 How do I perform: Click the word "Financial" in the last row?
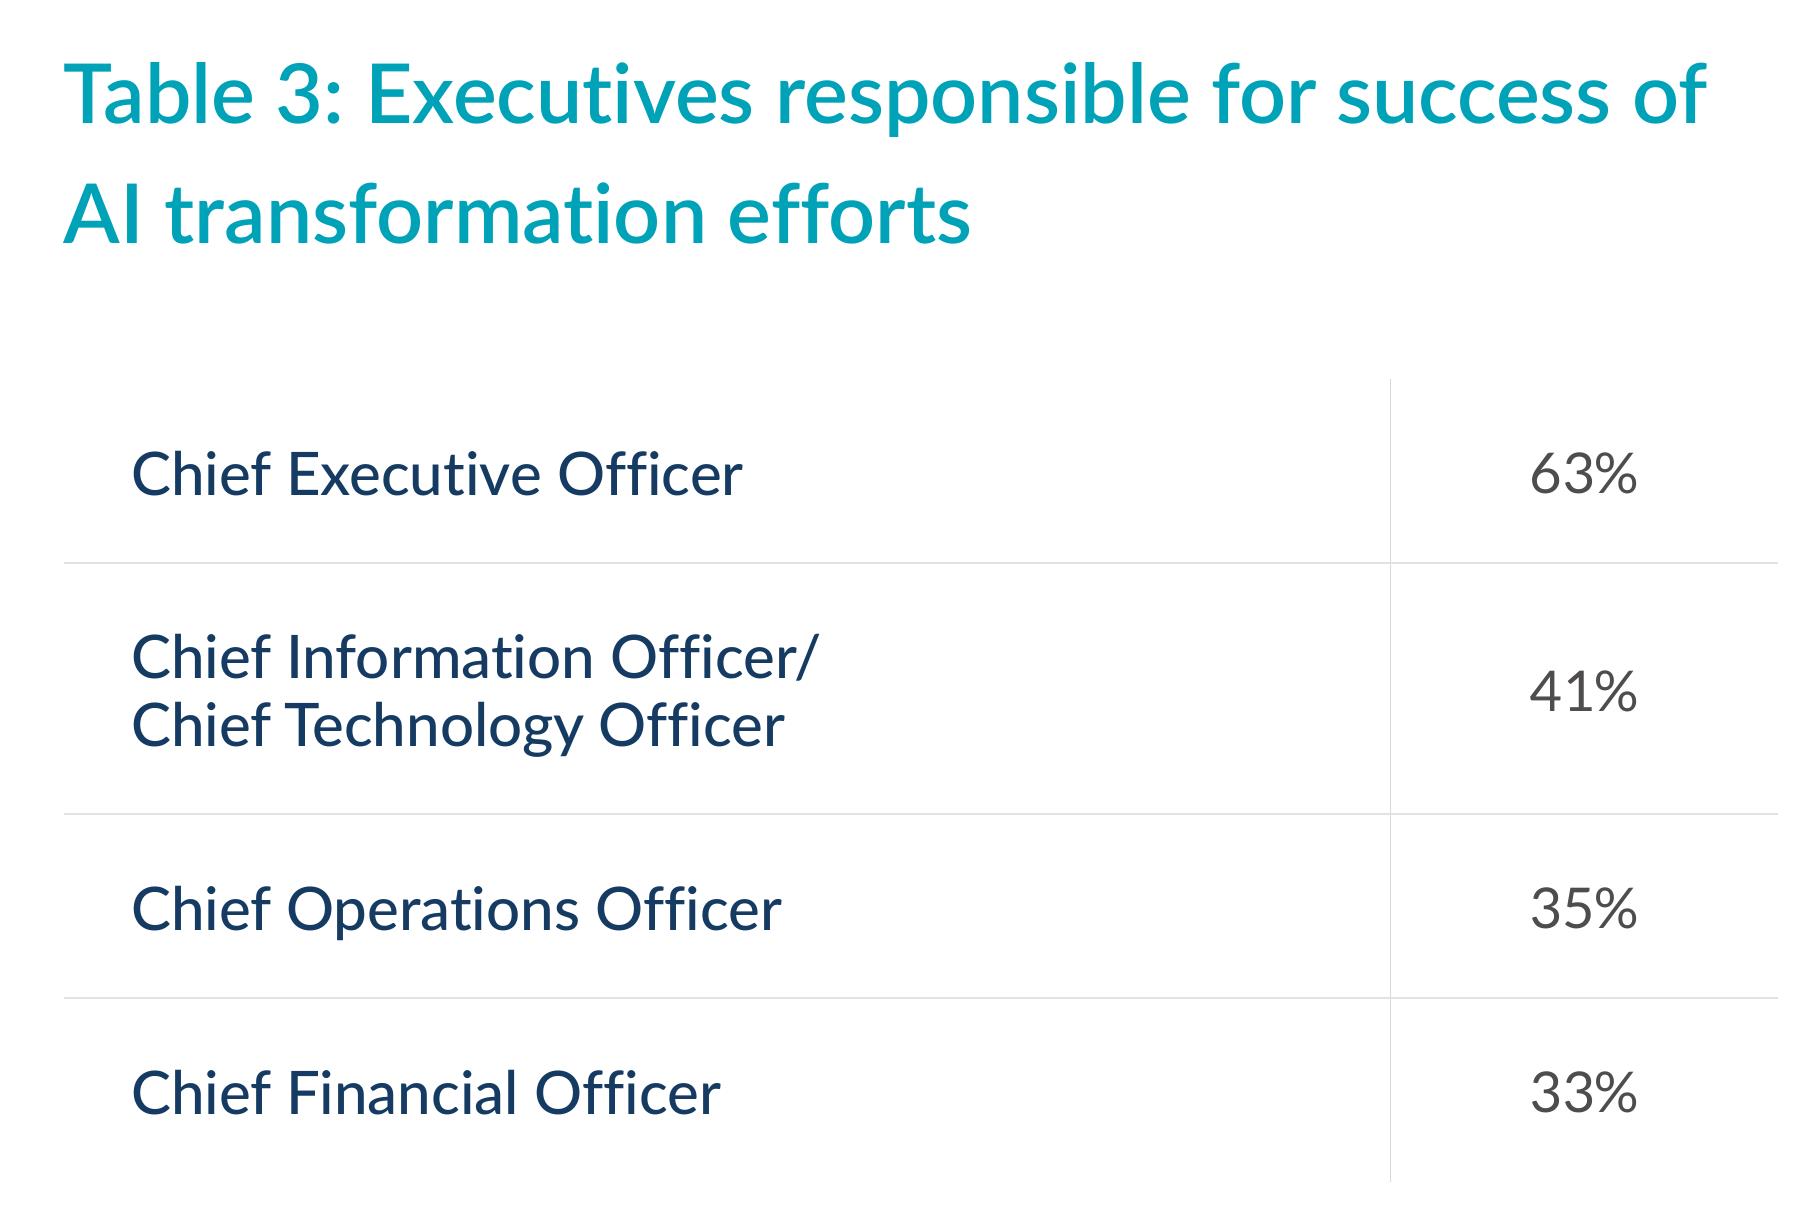[402, 1093]
